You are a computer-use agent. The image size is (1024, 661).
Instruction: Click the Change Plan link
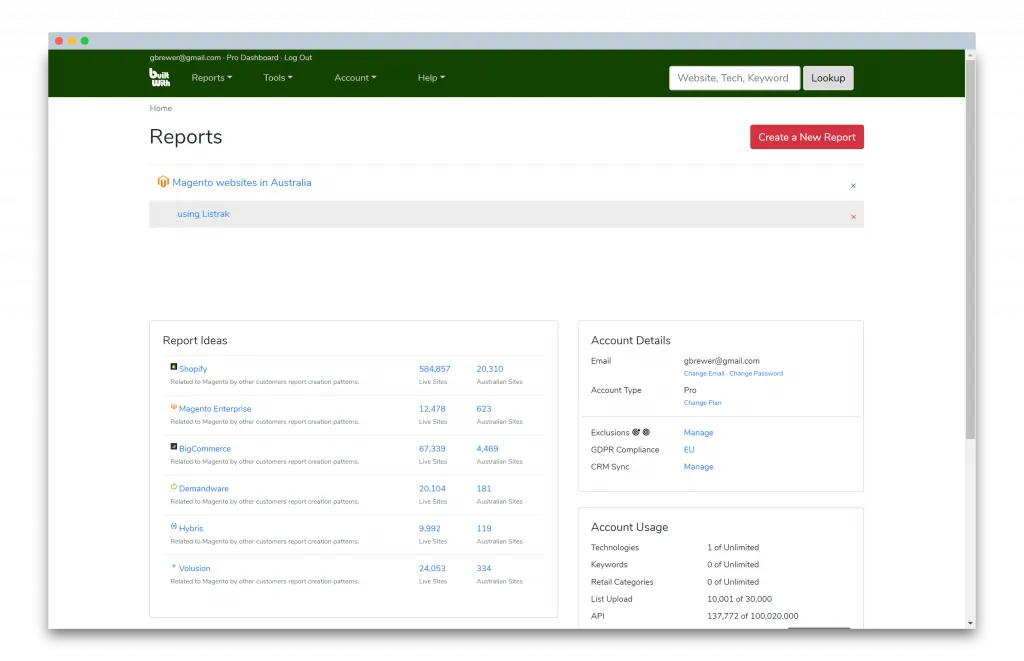[x=702, y=403]
